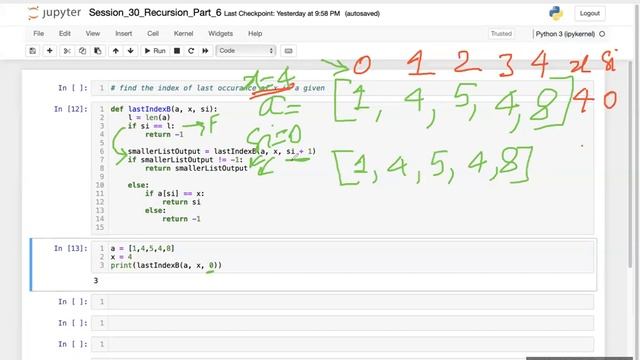
Task: Open cell type Code dropdown
Action: [246, 51]
